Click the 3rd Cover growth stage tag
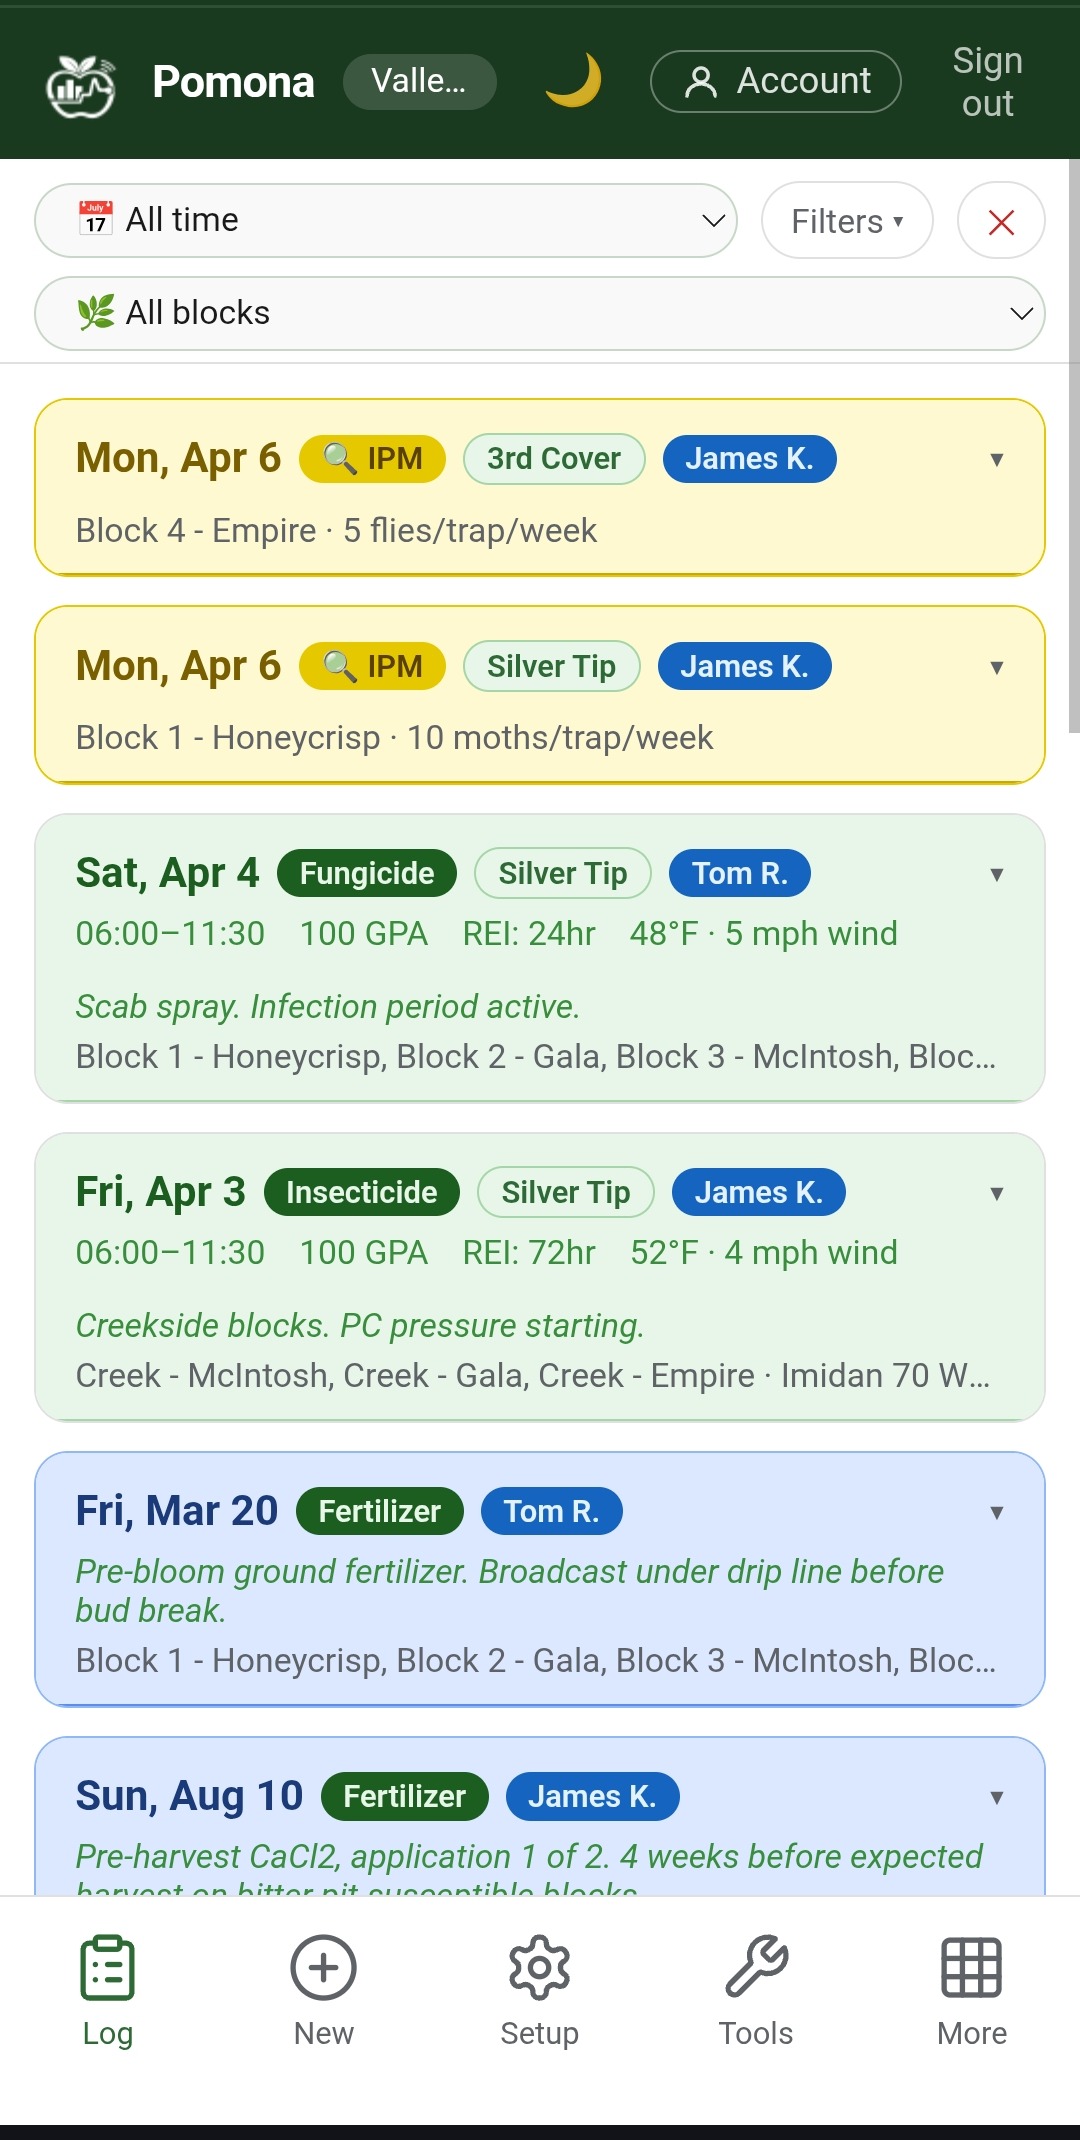 [x=554, y=459]
